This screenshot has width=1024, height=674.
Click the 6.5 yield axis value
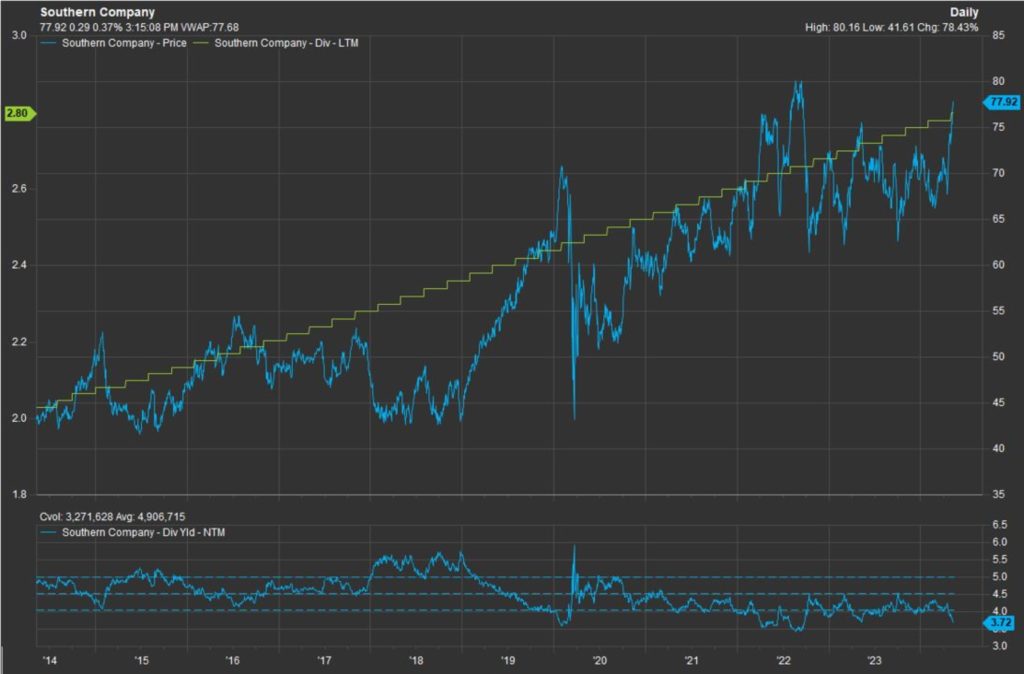point(1000,525)
